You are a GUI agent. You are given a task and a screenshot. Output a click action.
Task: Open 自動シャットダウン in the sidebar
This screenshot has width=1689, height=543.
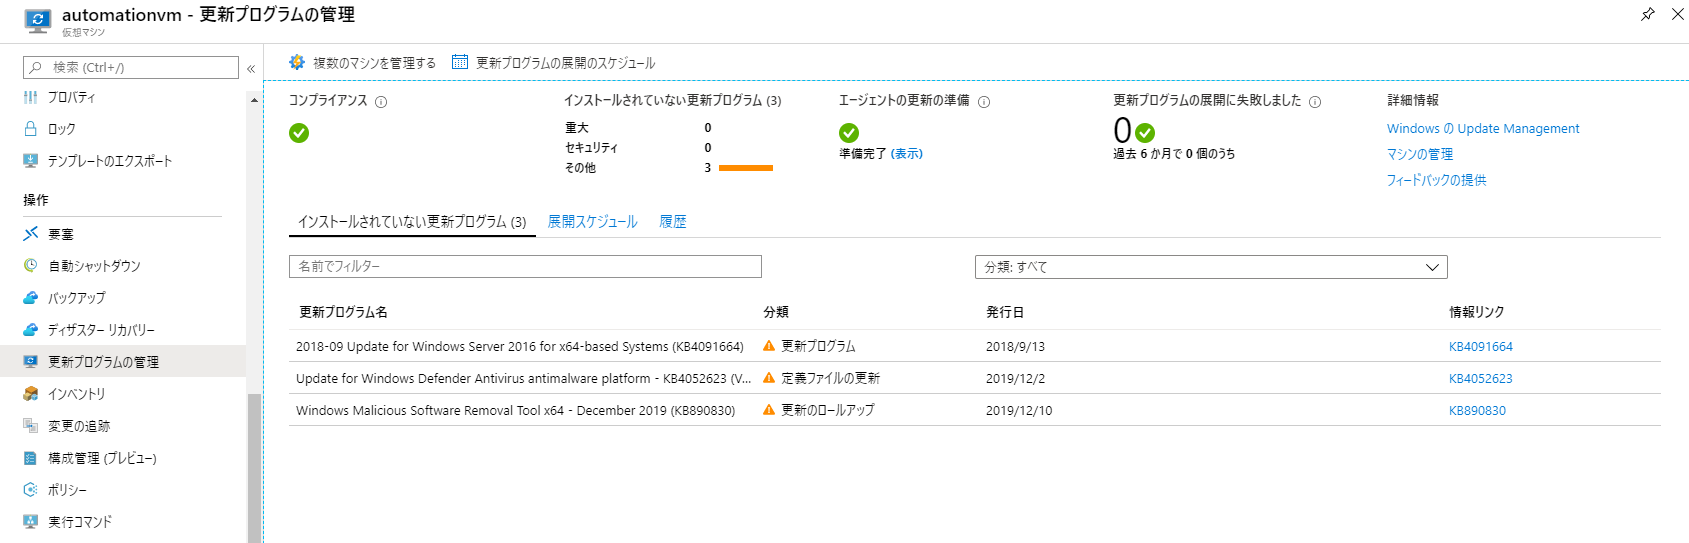[x=94, y=266]
